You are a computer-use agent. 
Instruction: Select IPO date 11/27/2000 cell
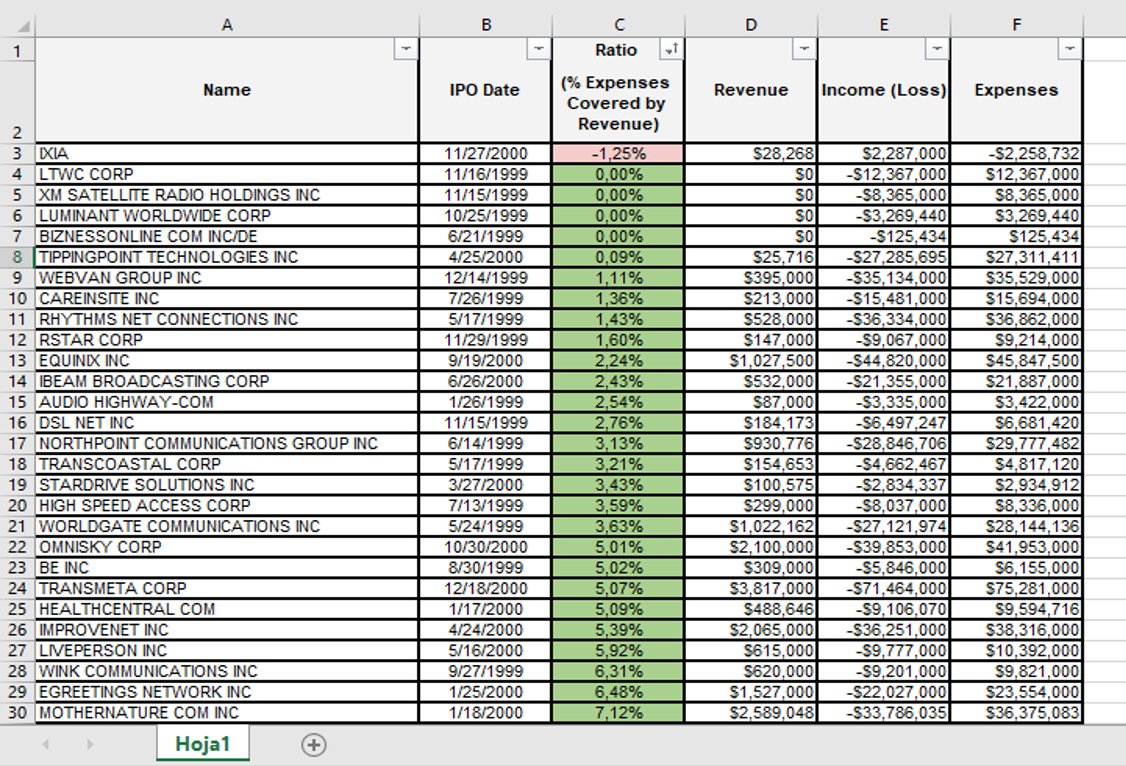[485, 154]
